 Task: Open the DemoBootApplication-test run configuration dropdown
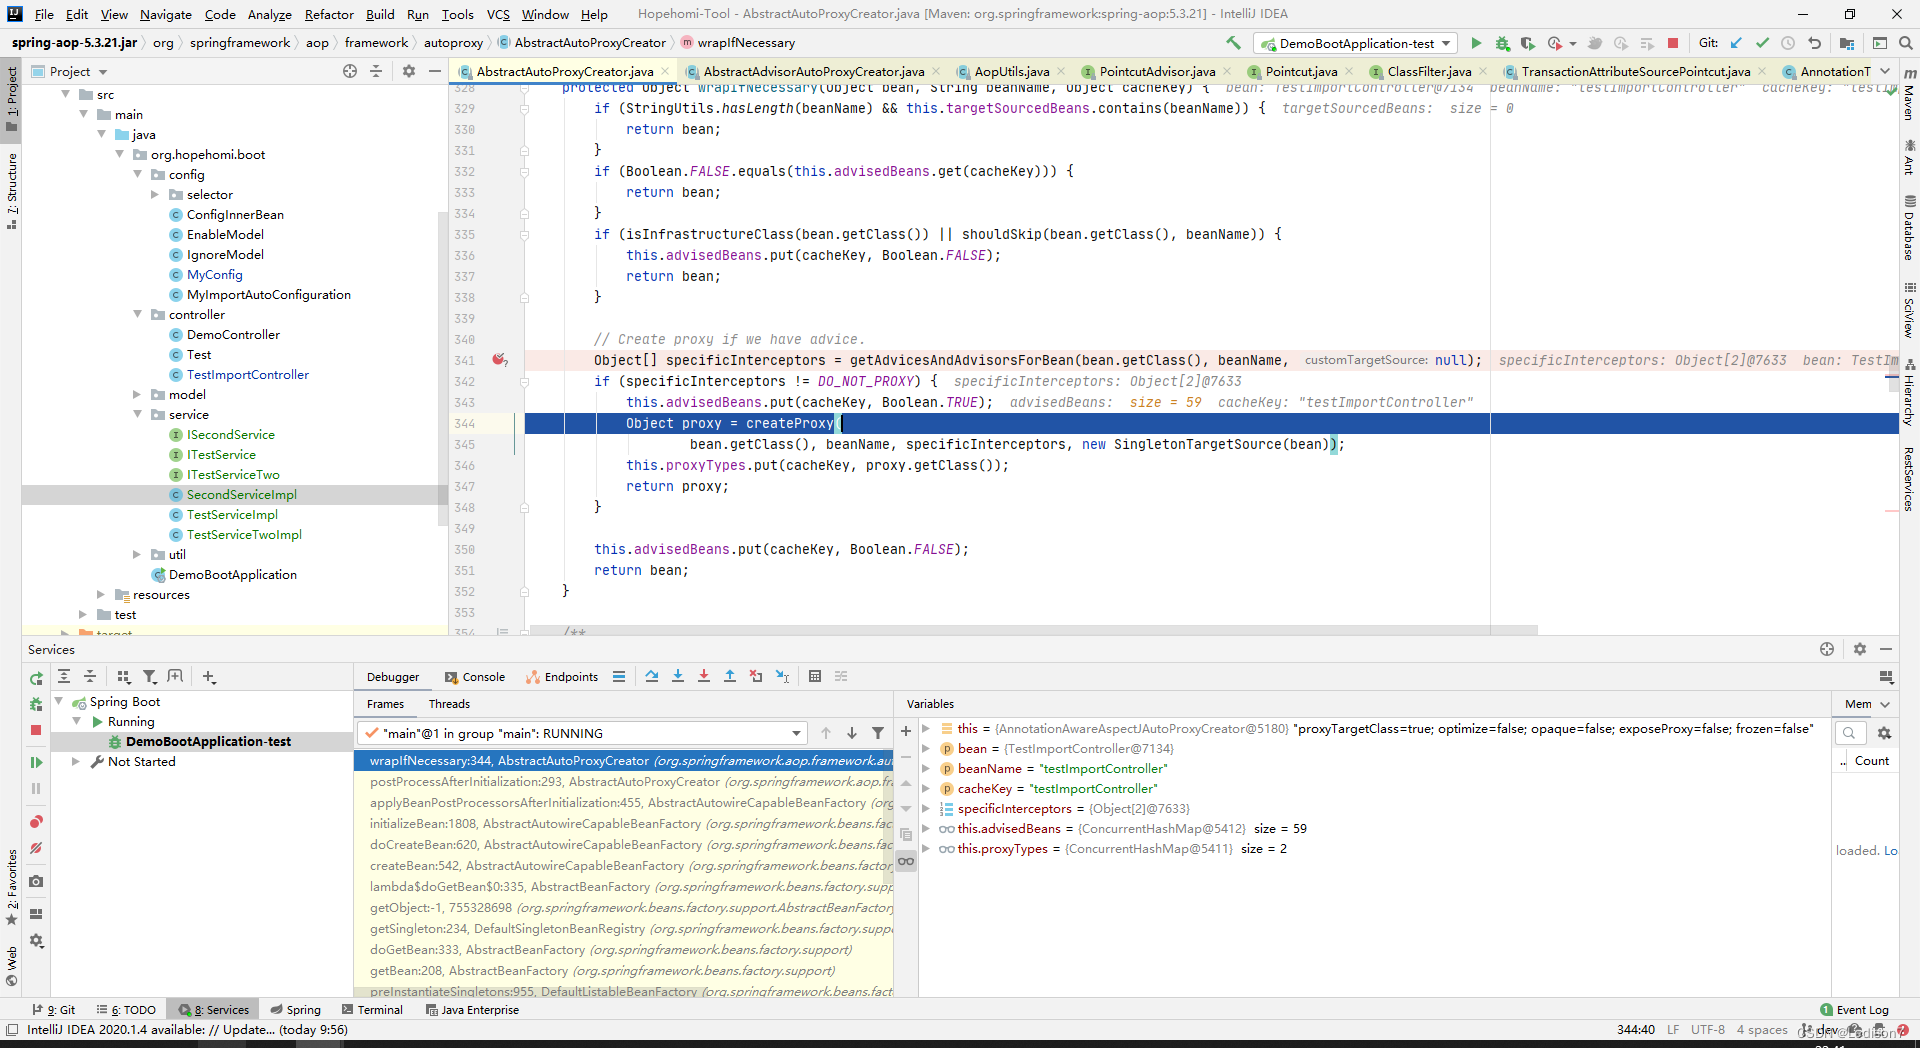tap(1356, 43)
